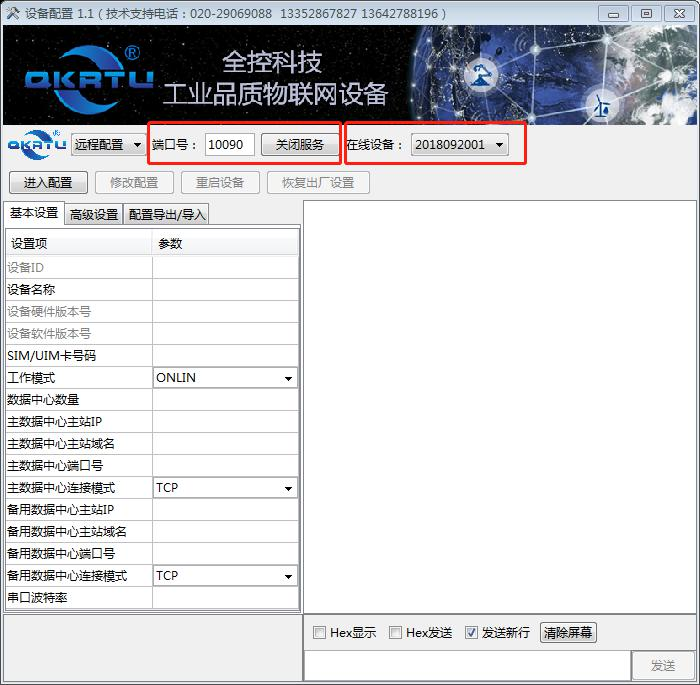Click the 进入配置 button

48,183
